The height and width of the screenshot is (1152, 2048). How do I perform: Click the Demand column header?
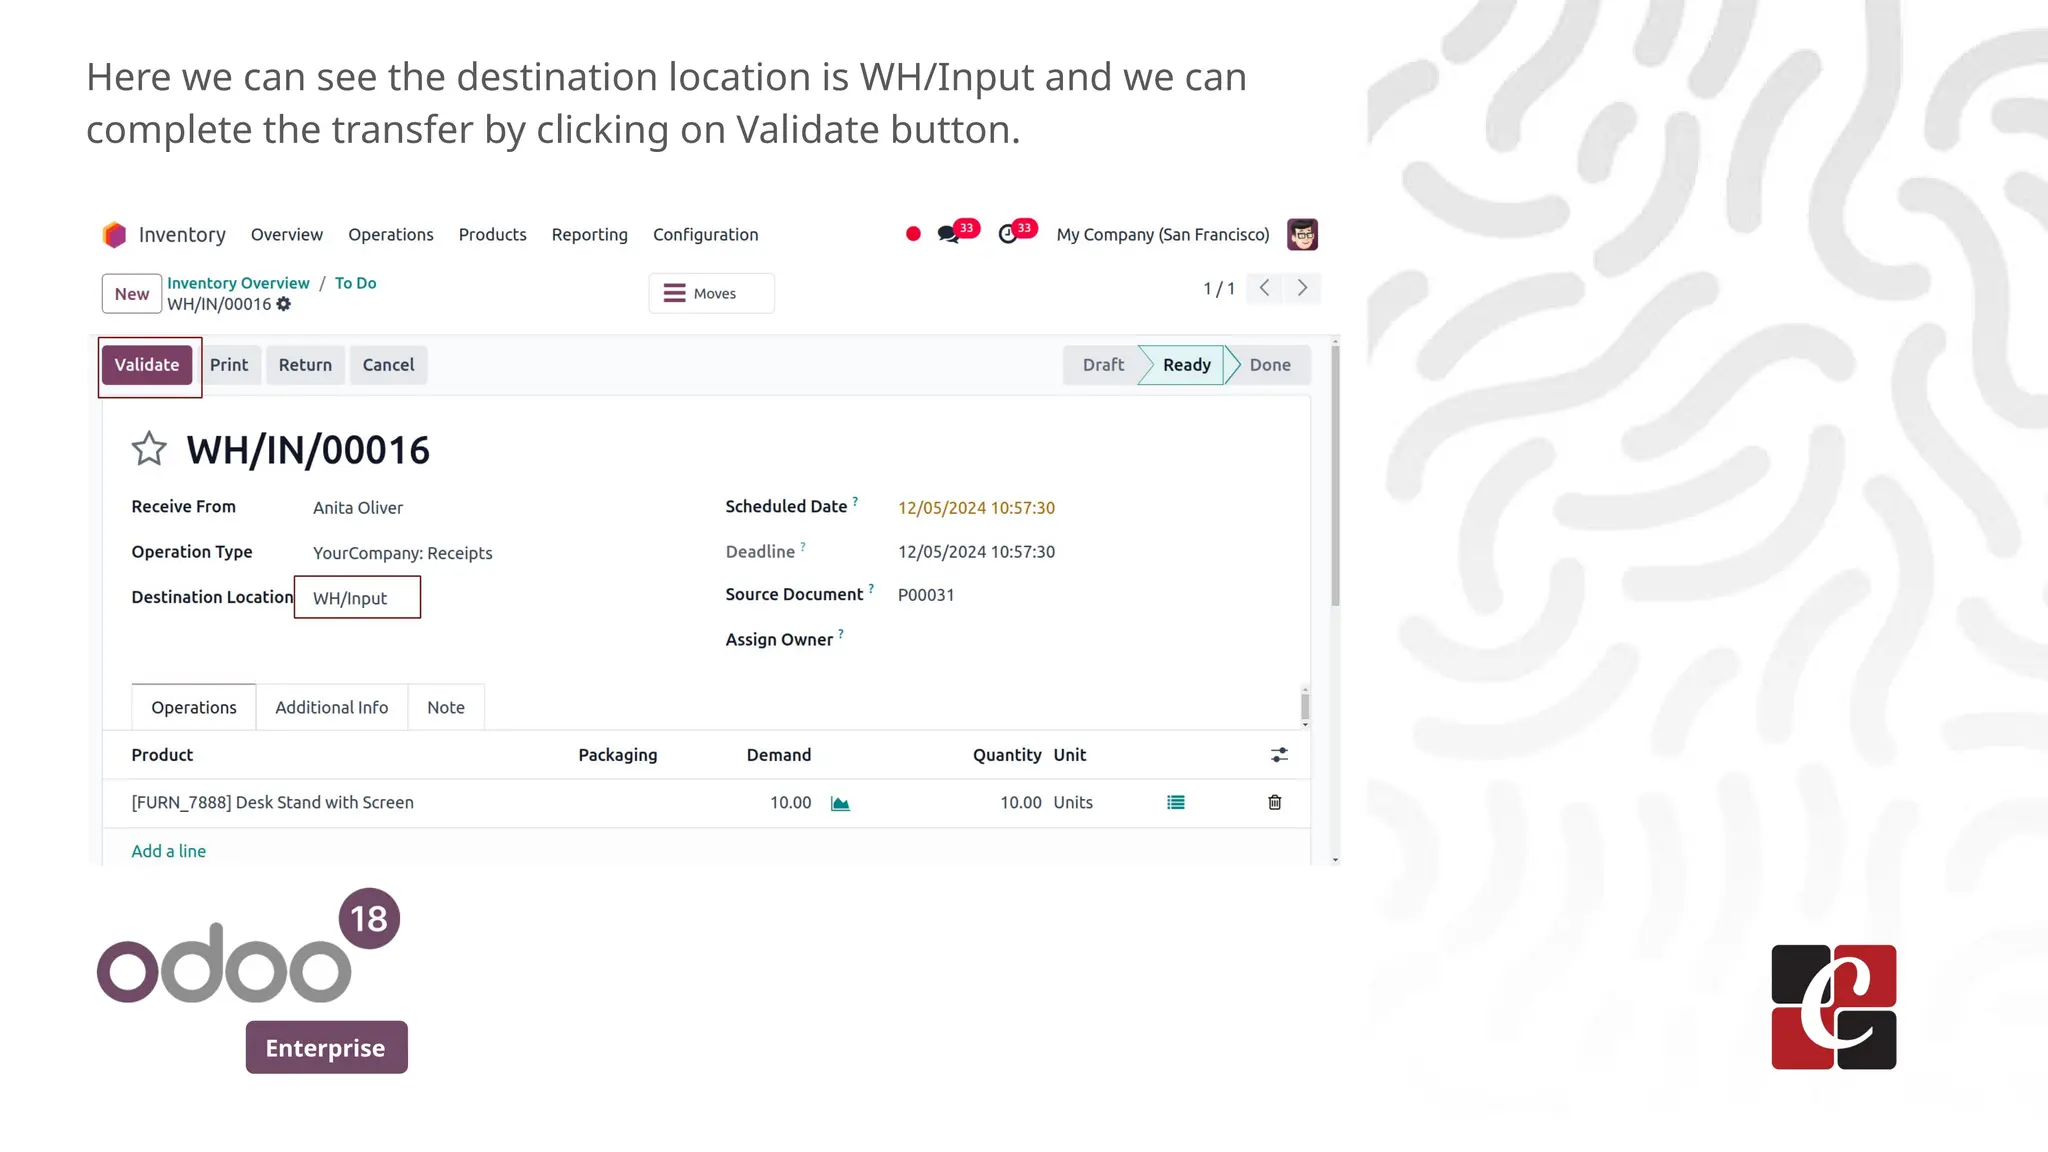coord(779,755)
